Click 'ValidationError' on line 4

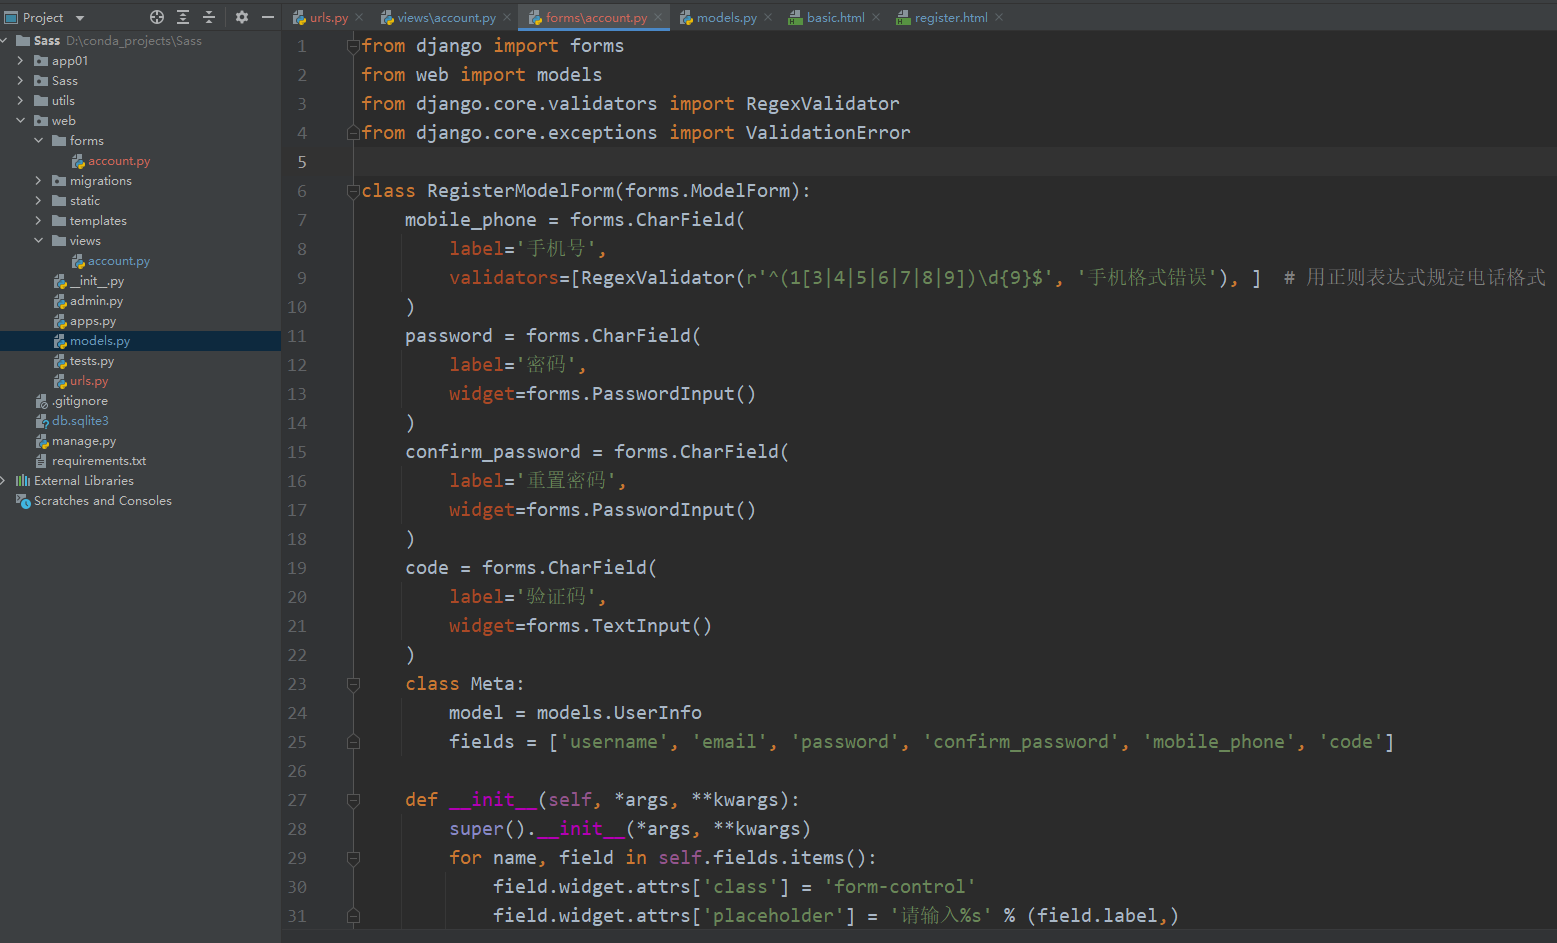click(828, 133)
